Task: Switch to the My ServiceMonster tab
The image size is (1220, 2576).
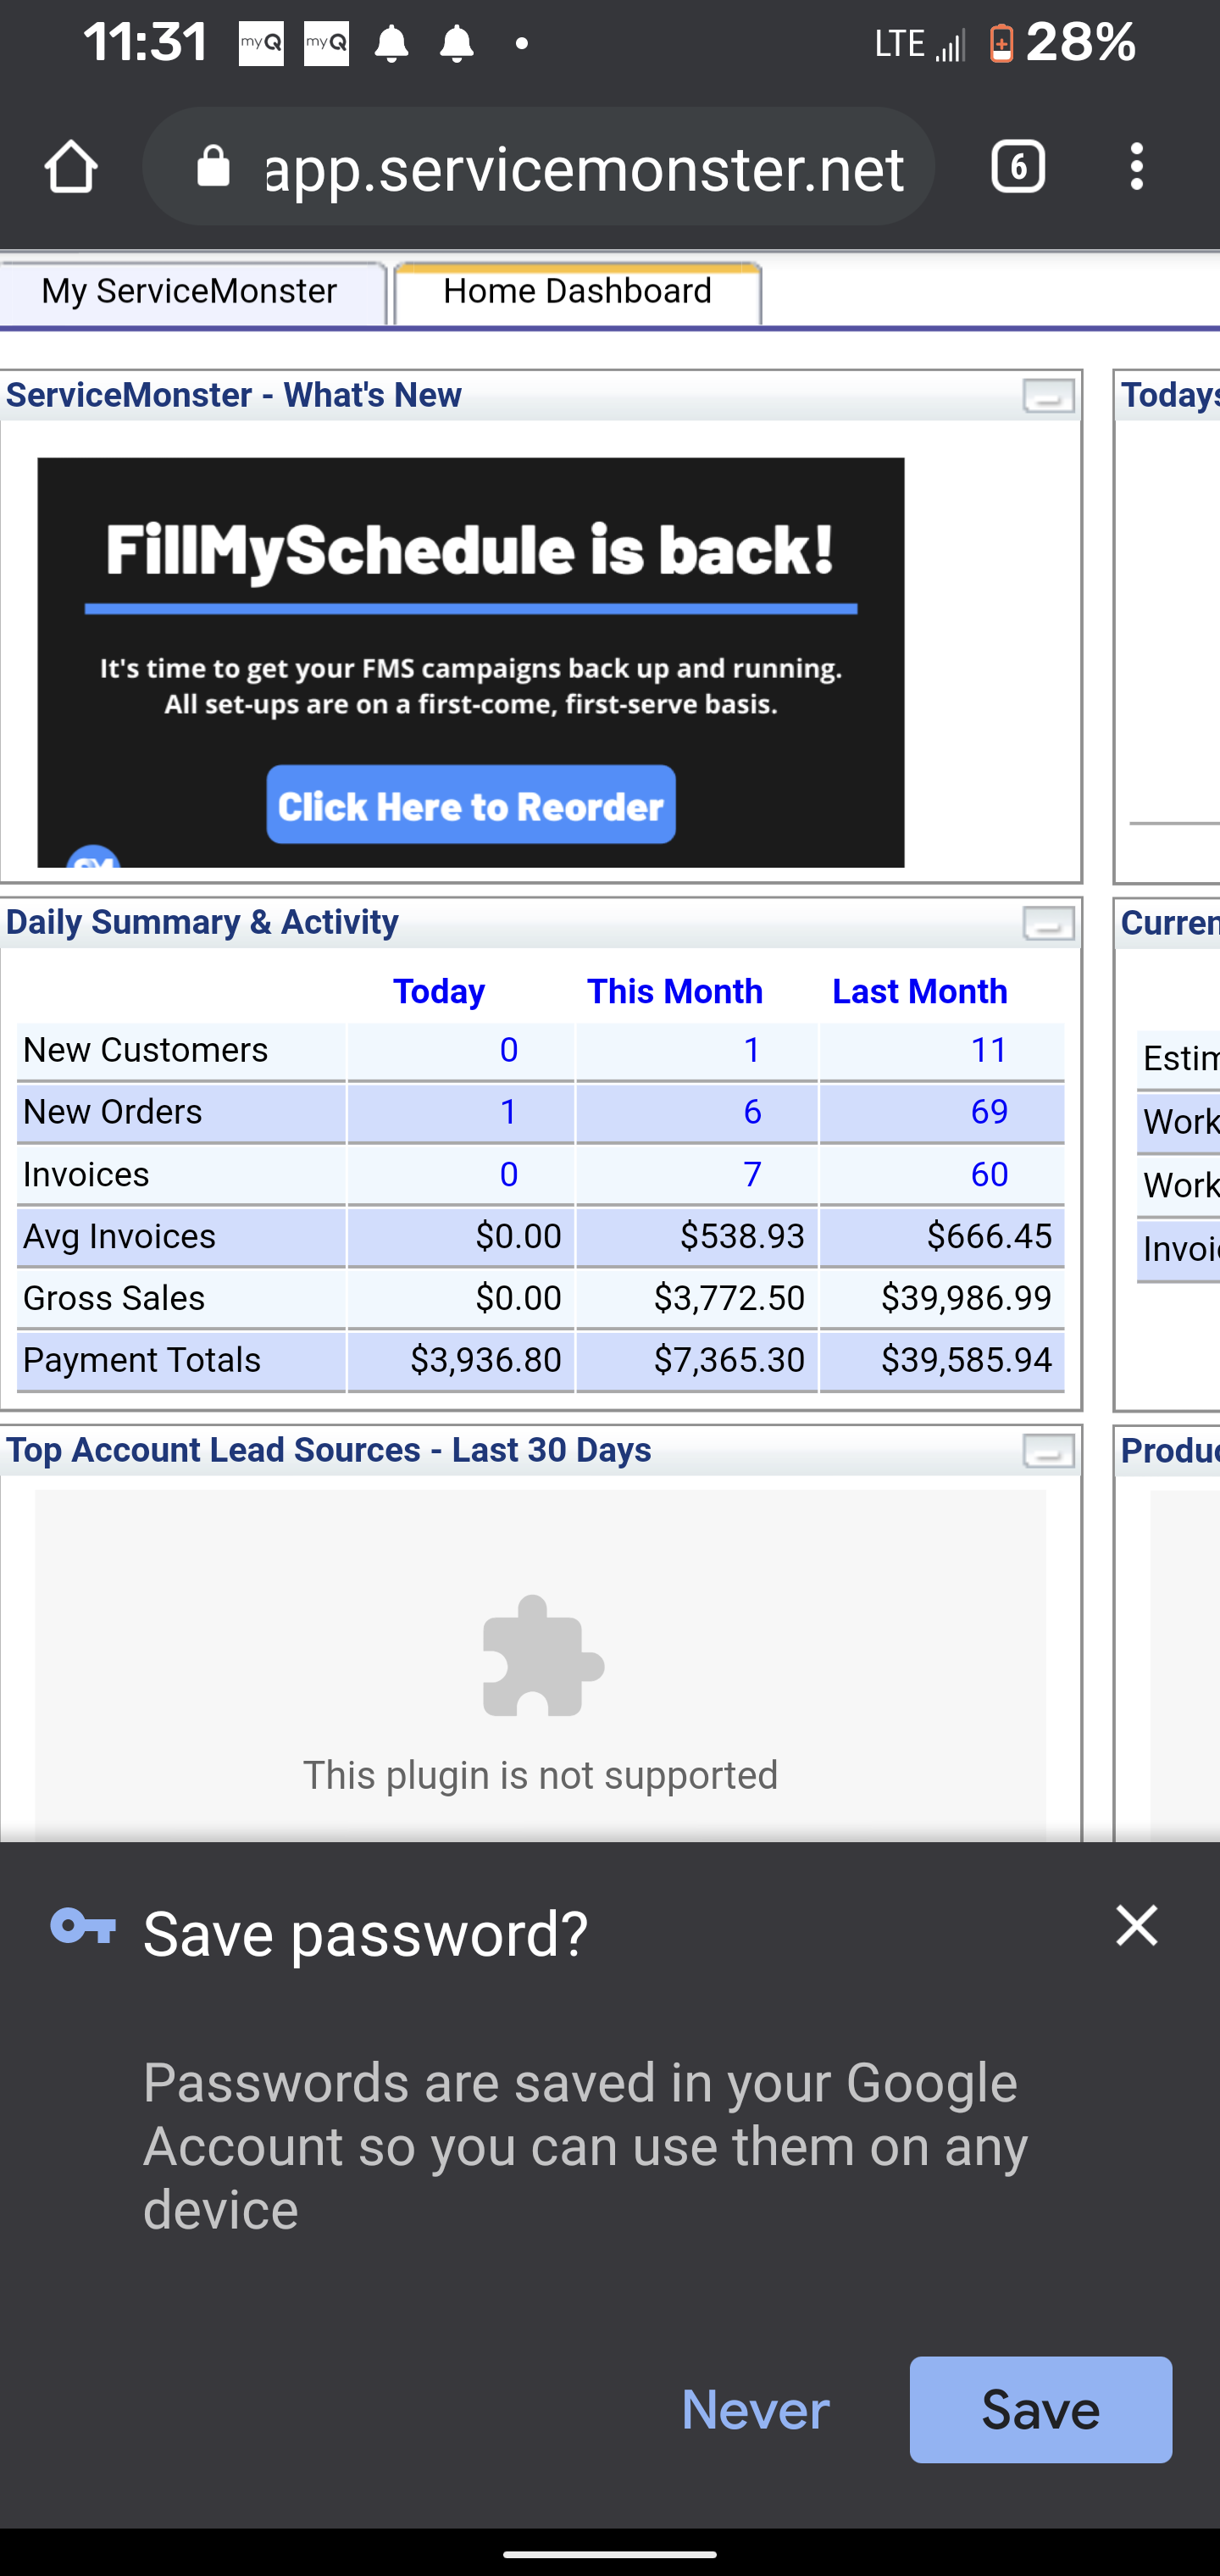Action: [x=189, y=292]
